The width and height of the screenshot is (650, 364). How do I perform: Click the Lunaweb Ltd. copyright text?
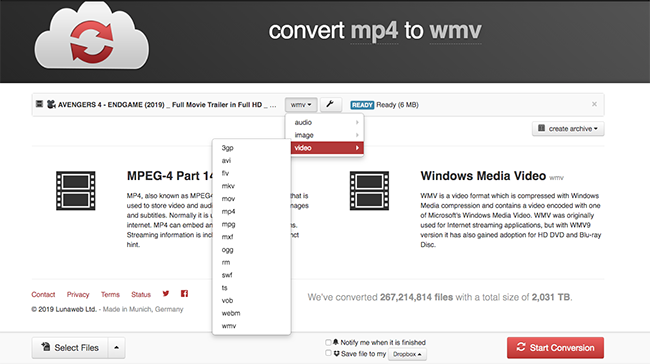(x=64, y=309)
